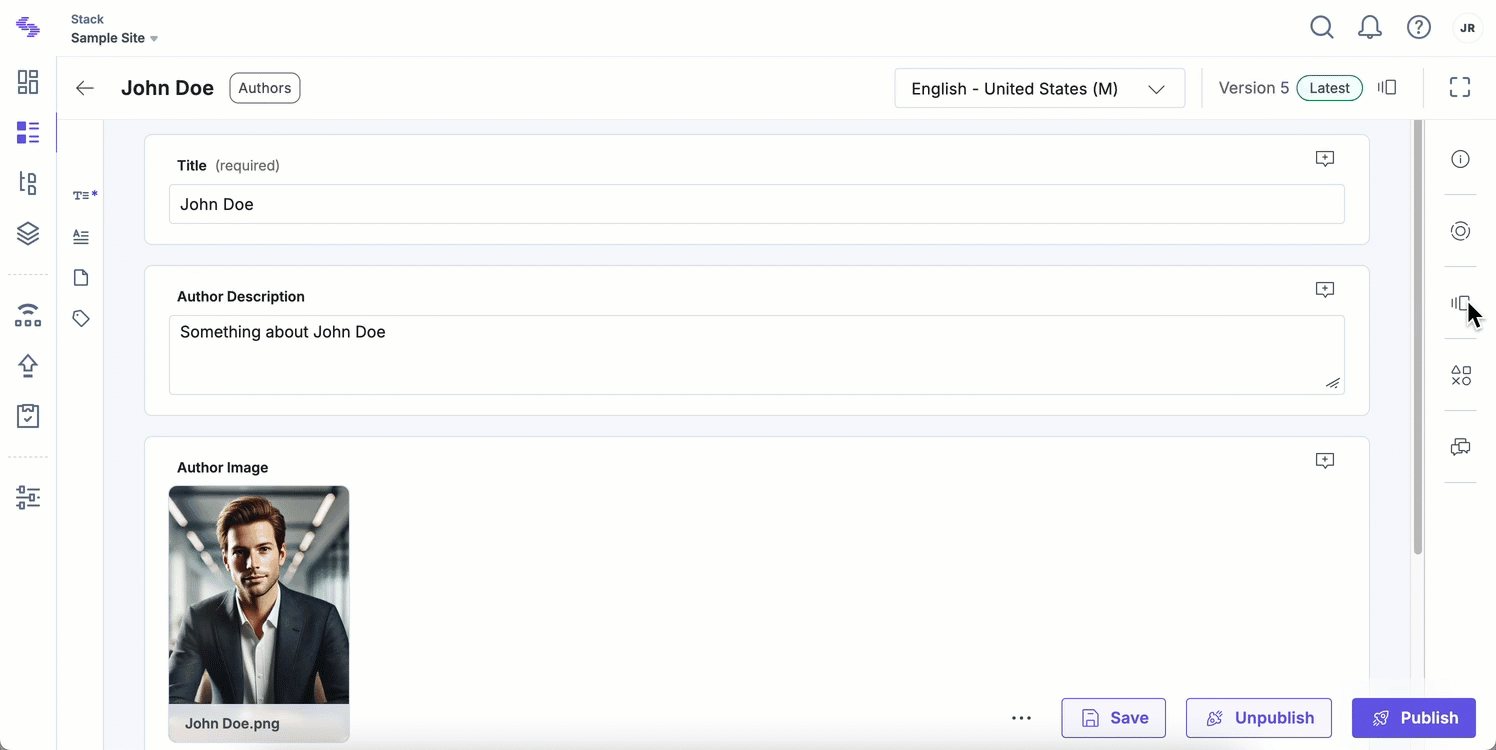
Task: Click the Unpublish button
Action: [1259, 718]
